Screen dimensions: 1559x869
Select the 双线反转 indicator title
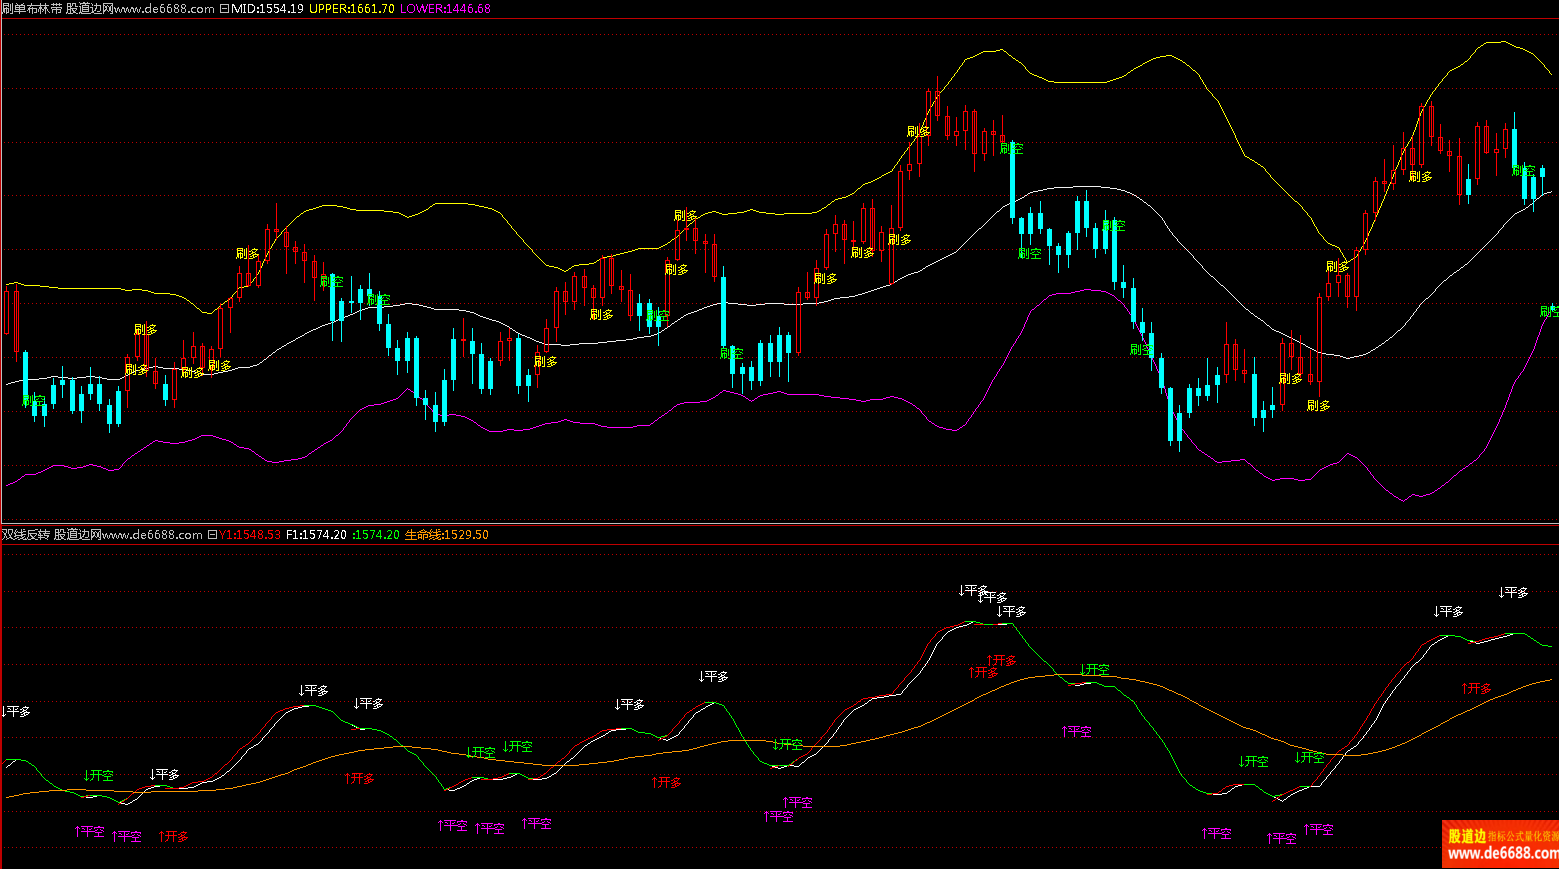(x=26, y=535)
